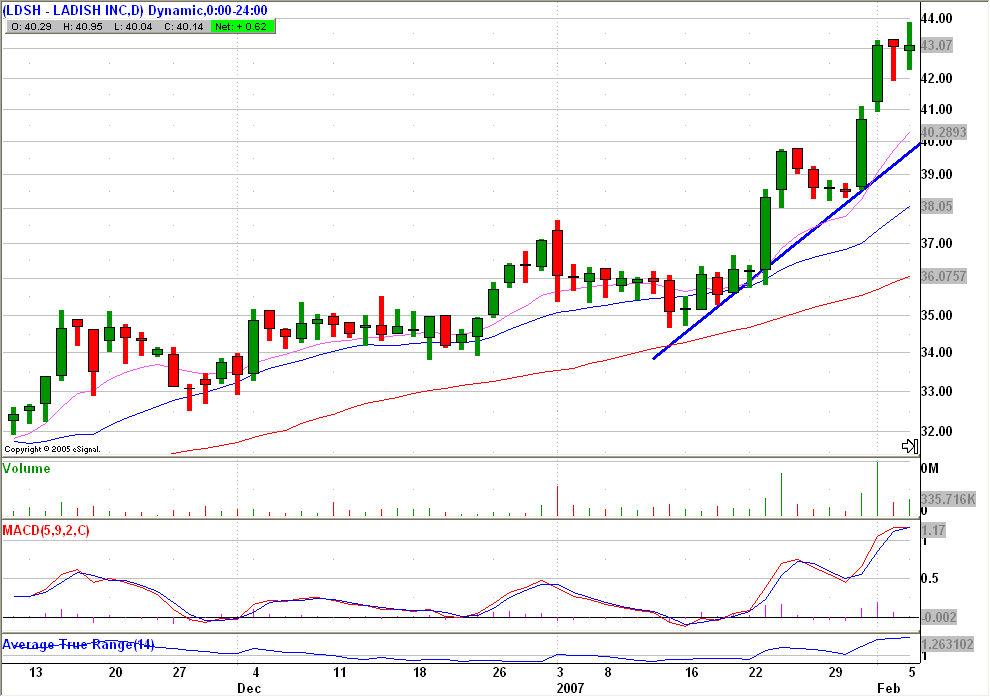
Task: Click the 35.00 price axis label
Action: pyautogui.click(x=936, y=315)
